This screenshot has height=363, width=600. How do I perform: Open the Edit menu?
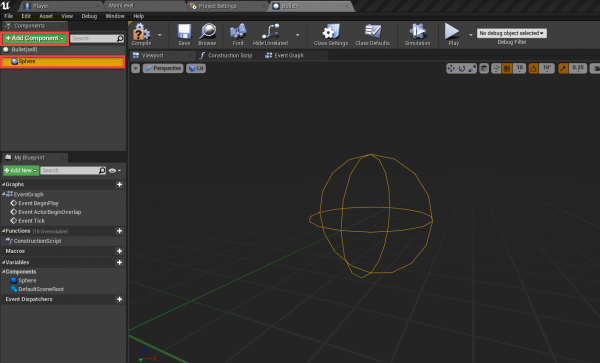[x=26, y=16]
